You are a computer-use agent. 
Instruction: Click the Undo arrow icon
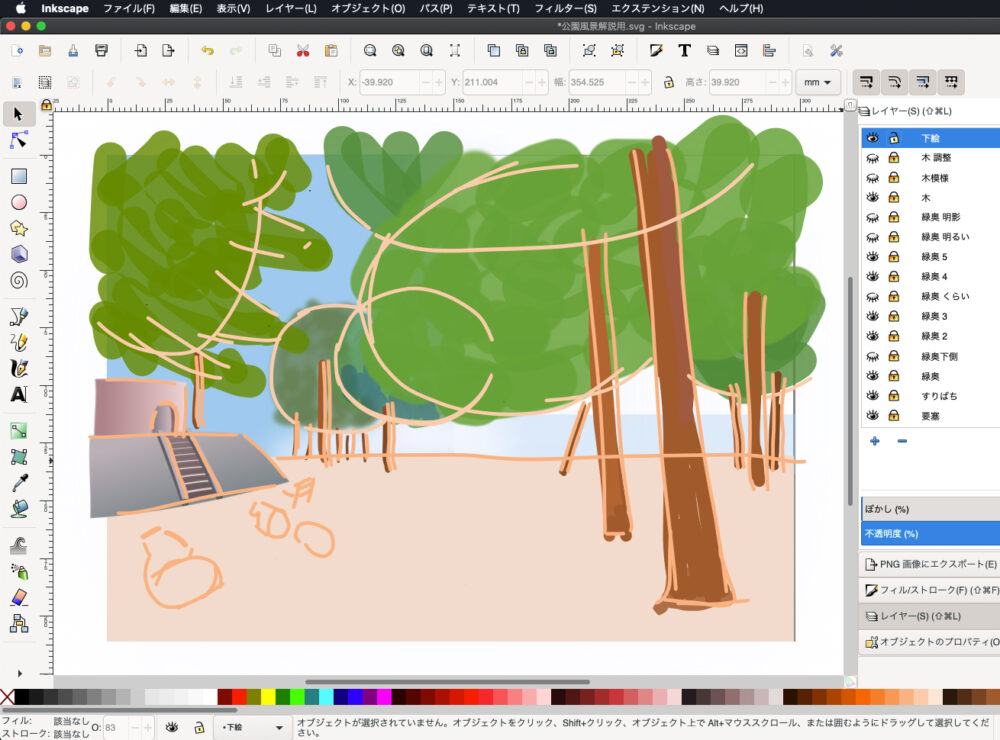point(207,50)
